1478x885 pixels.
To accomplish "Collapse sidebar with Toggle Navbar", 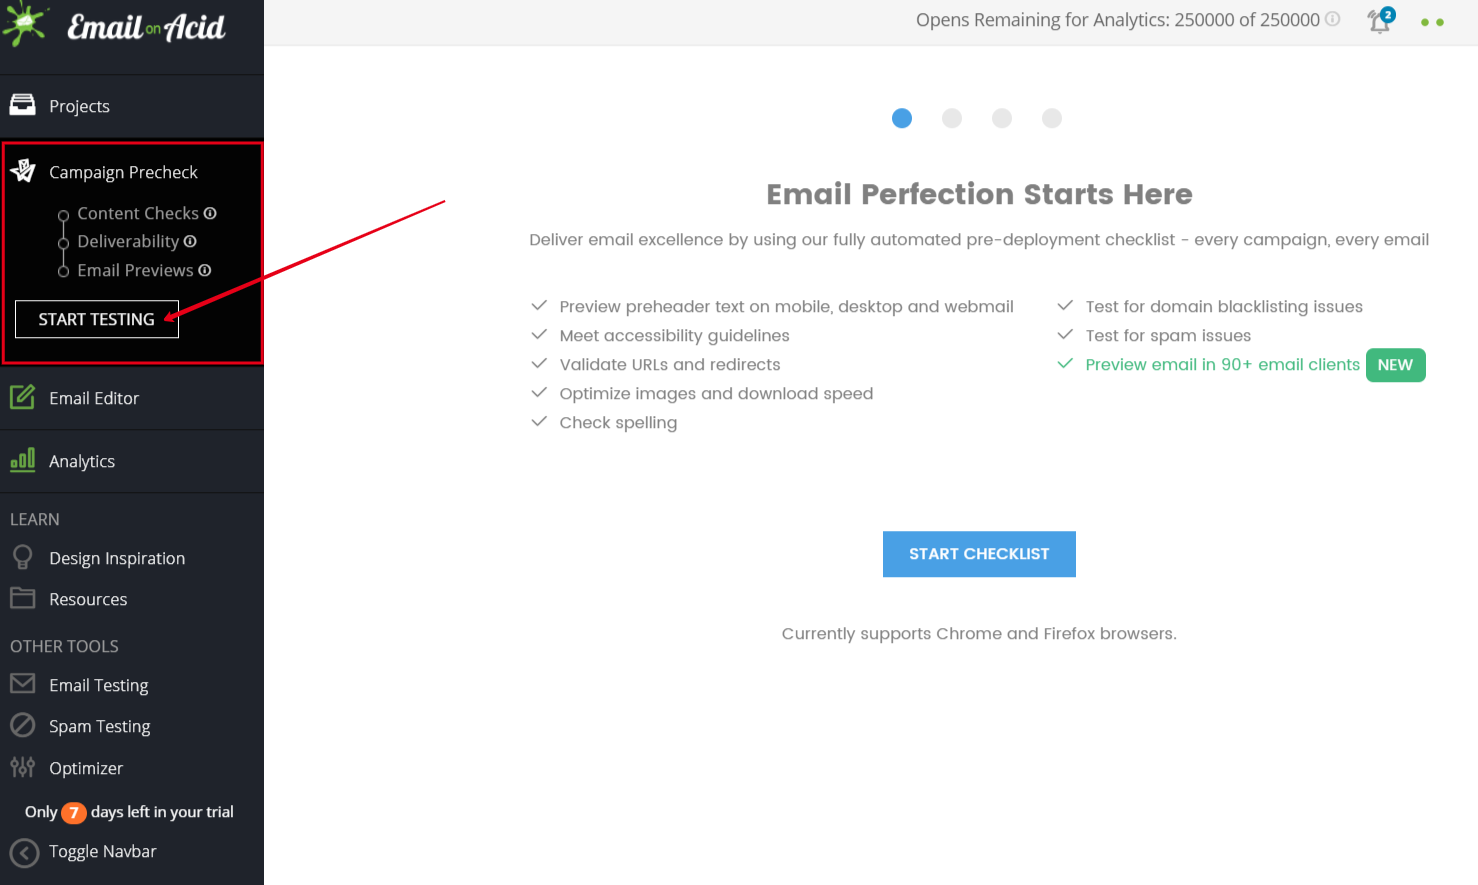I will (x=83, y=852).
